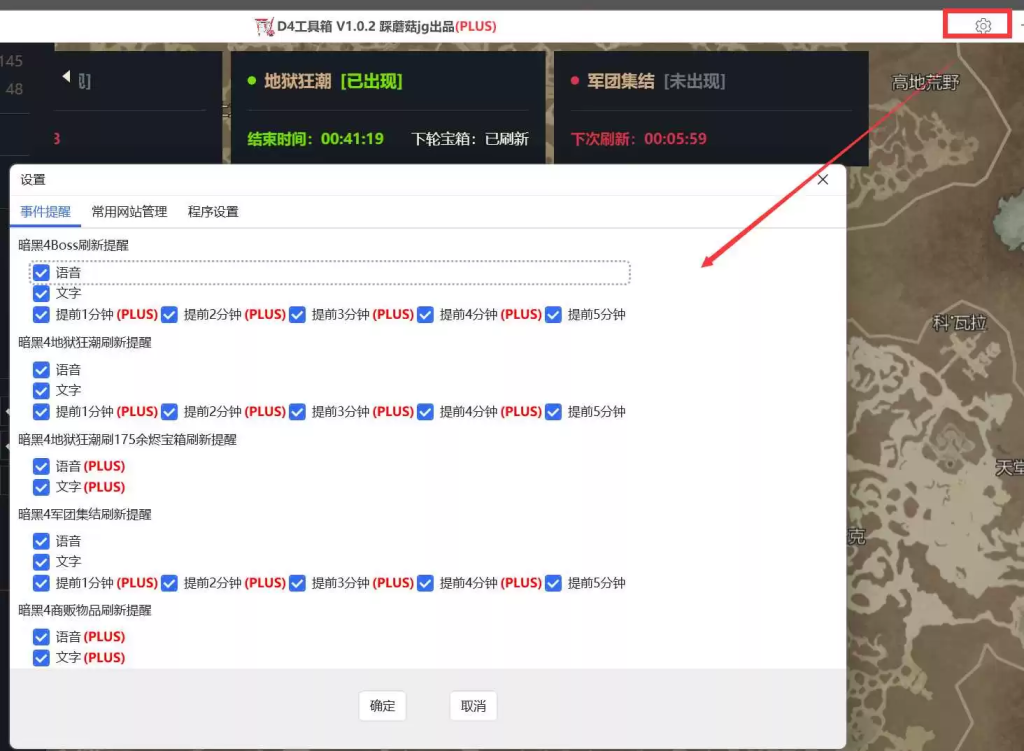Click 暗黑4军团集结刷新提醒 section heading
The image size is (1024, 751).
85,515
